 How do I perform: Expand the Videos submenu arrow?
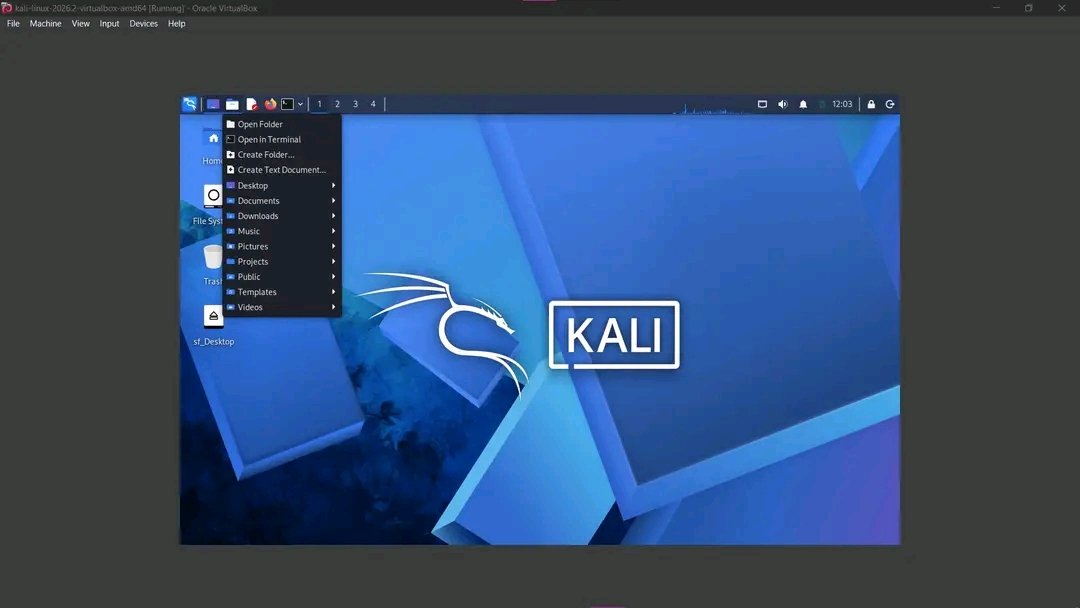pyautogui.click(x=333, y=307)
